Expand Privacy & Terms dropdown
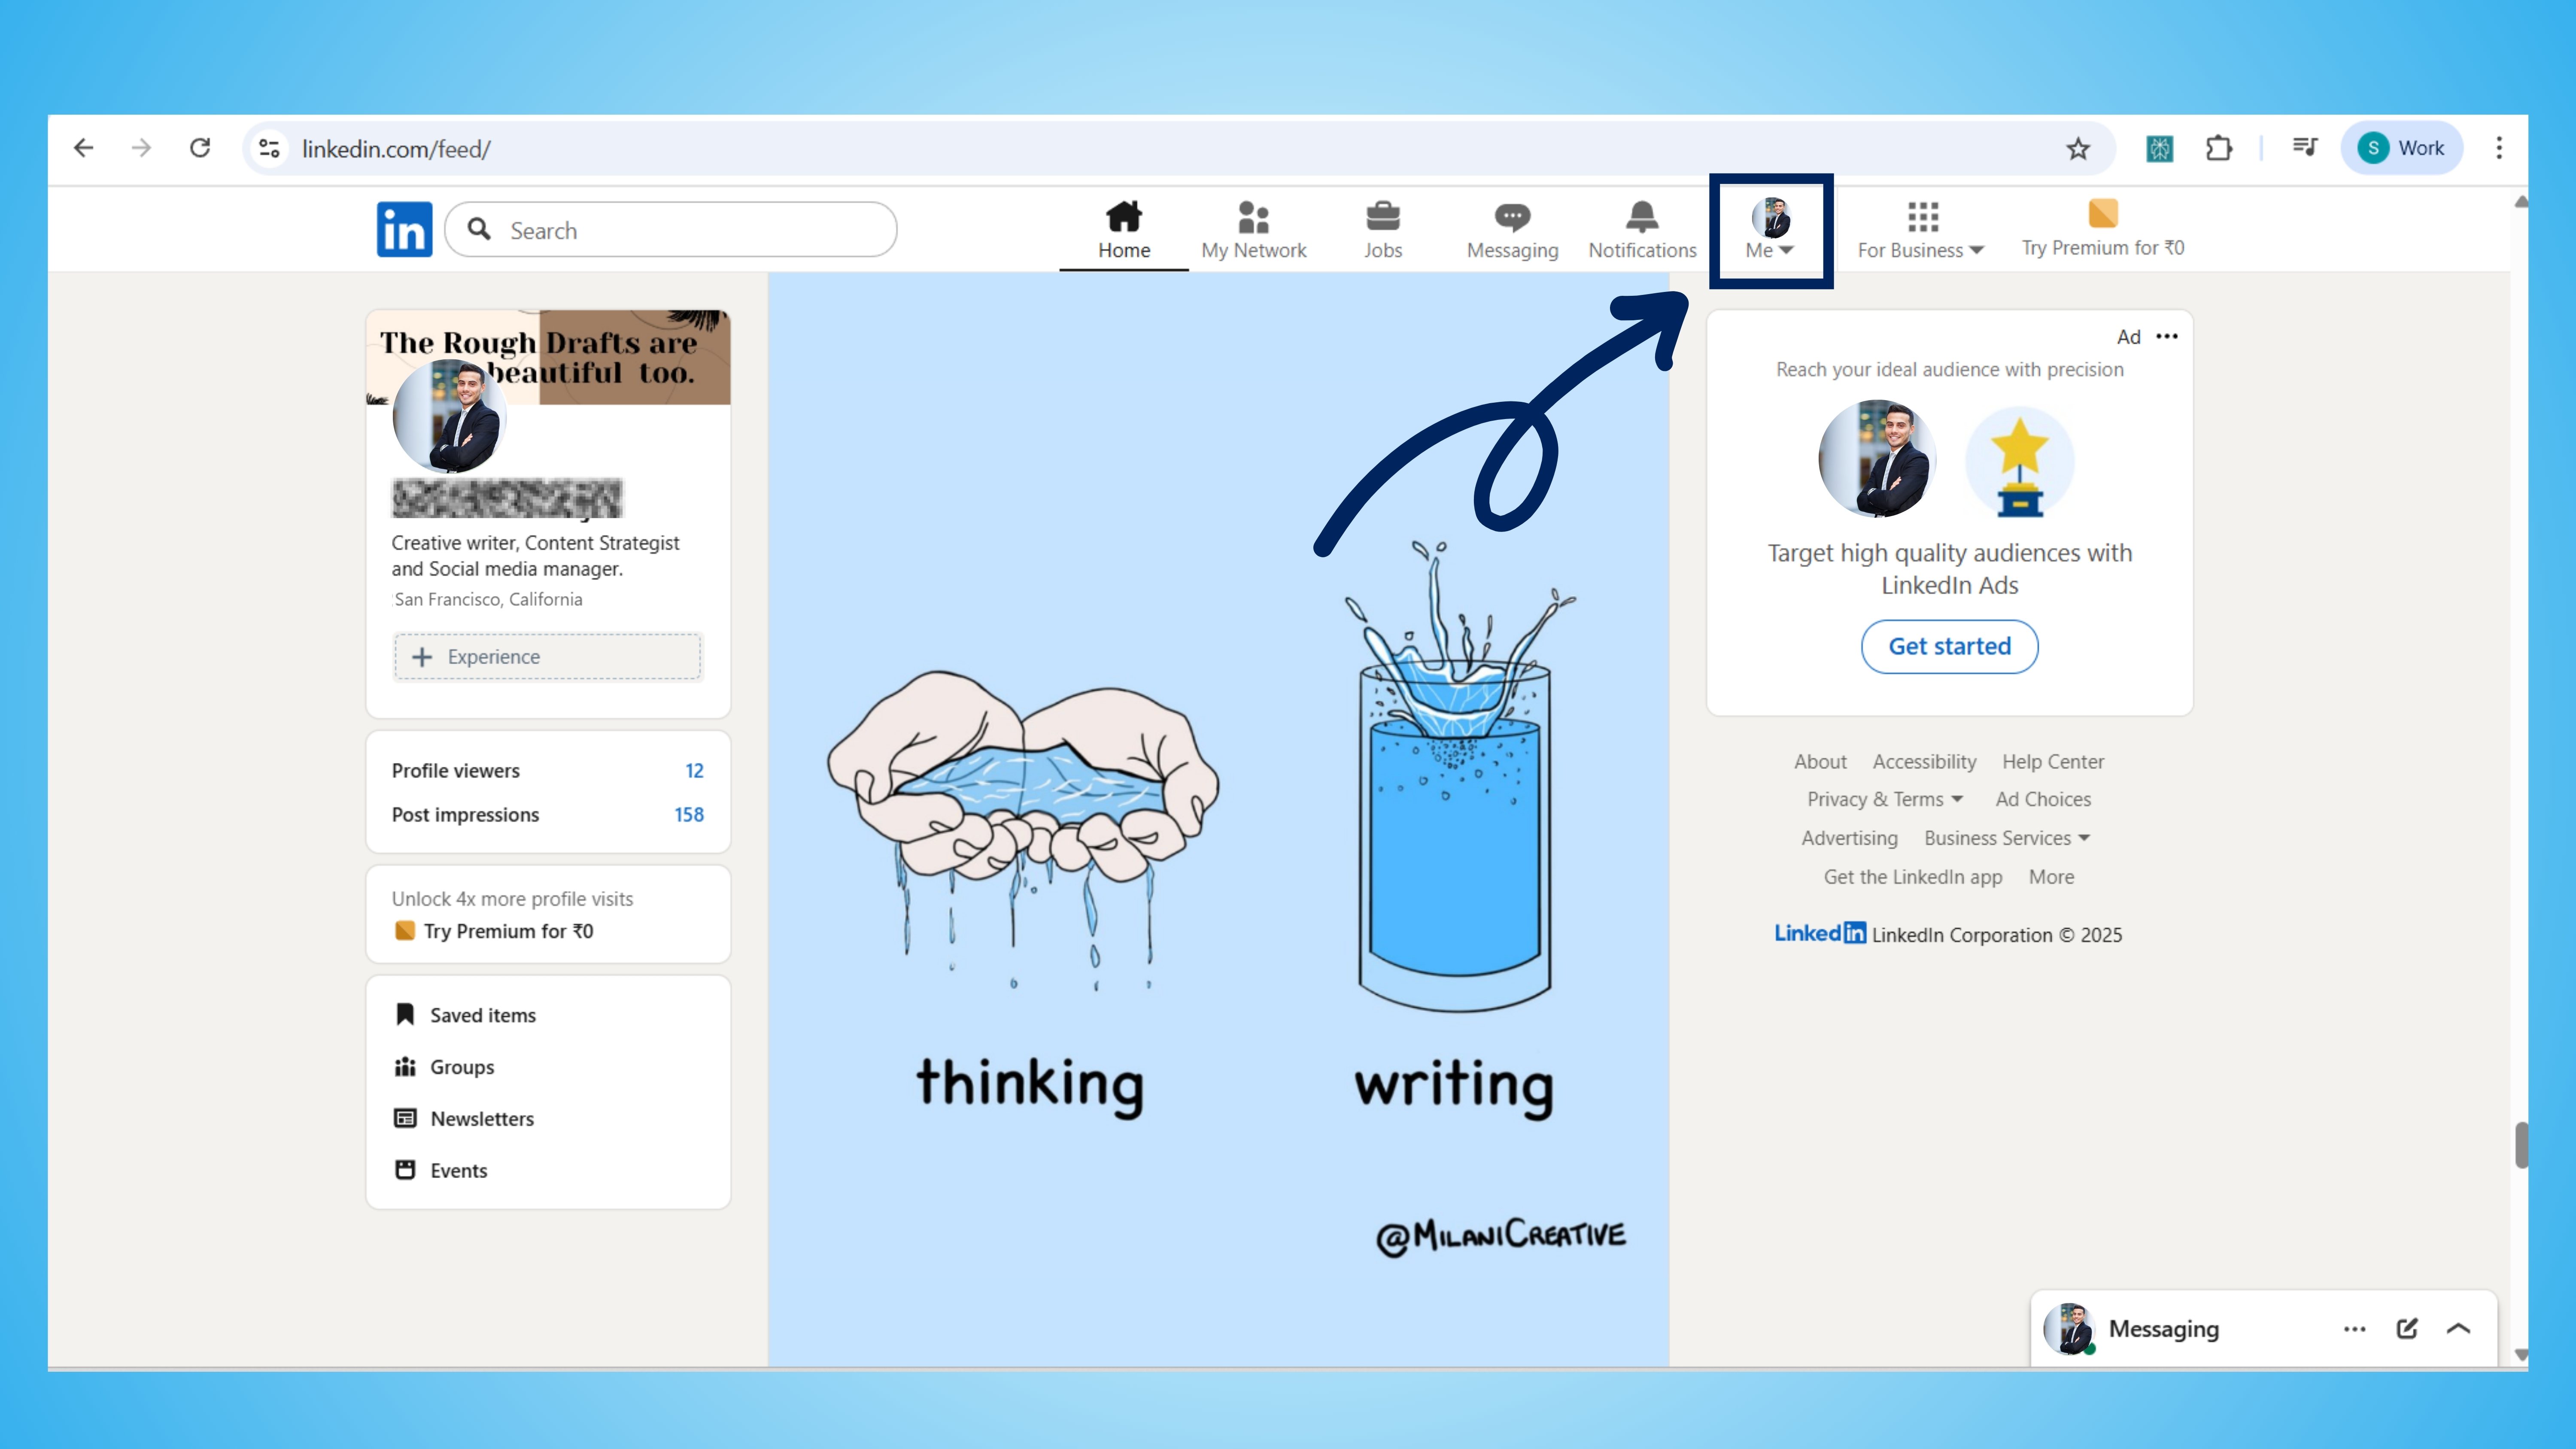2576x1449 pixels. (1884, 799)
